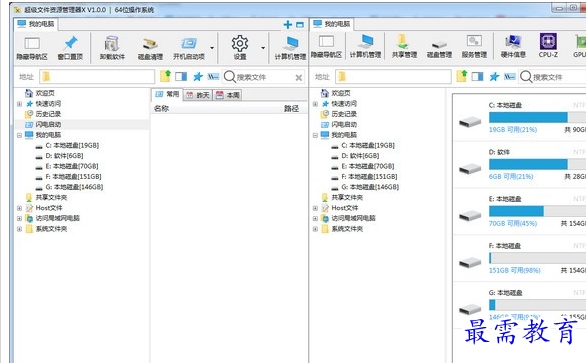
Task: Click blue star favorite icon in left pane
Action: coord(198,77)
